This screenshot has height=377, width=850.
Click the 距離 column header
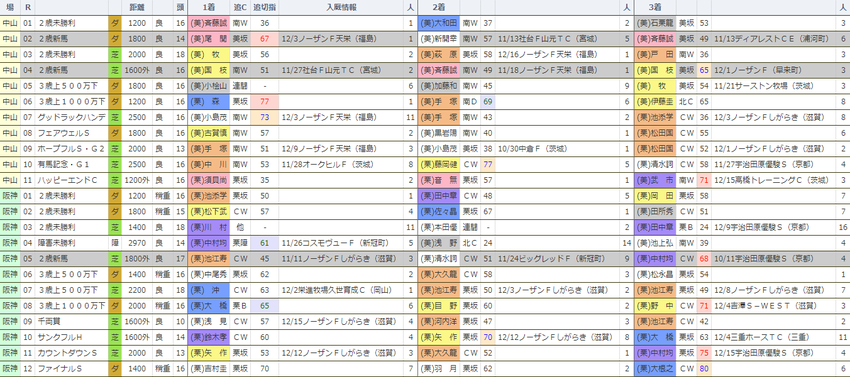pos(137,8)
